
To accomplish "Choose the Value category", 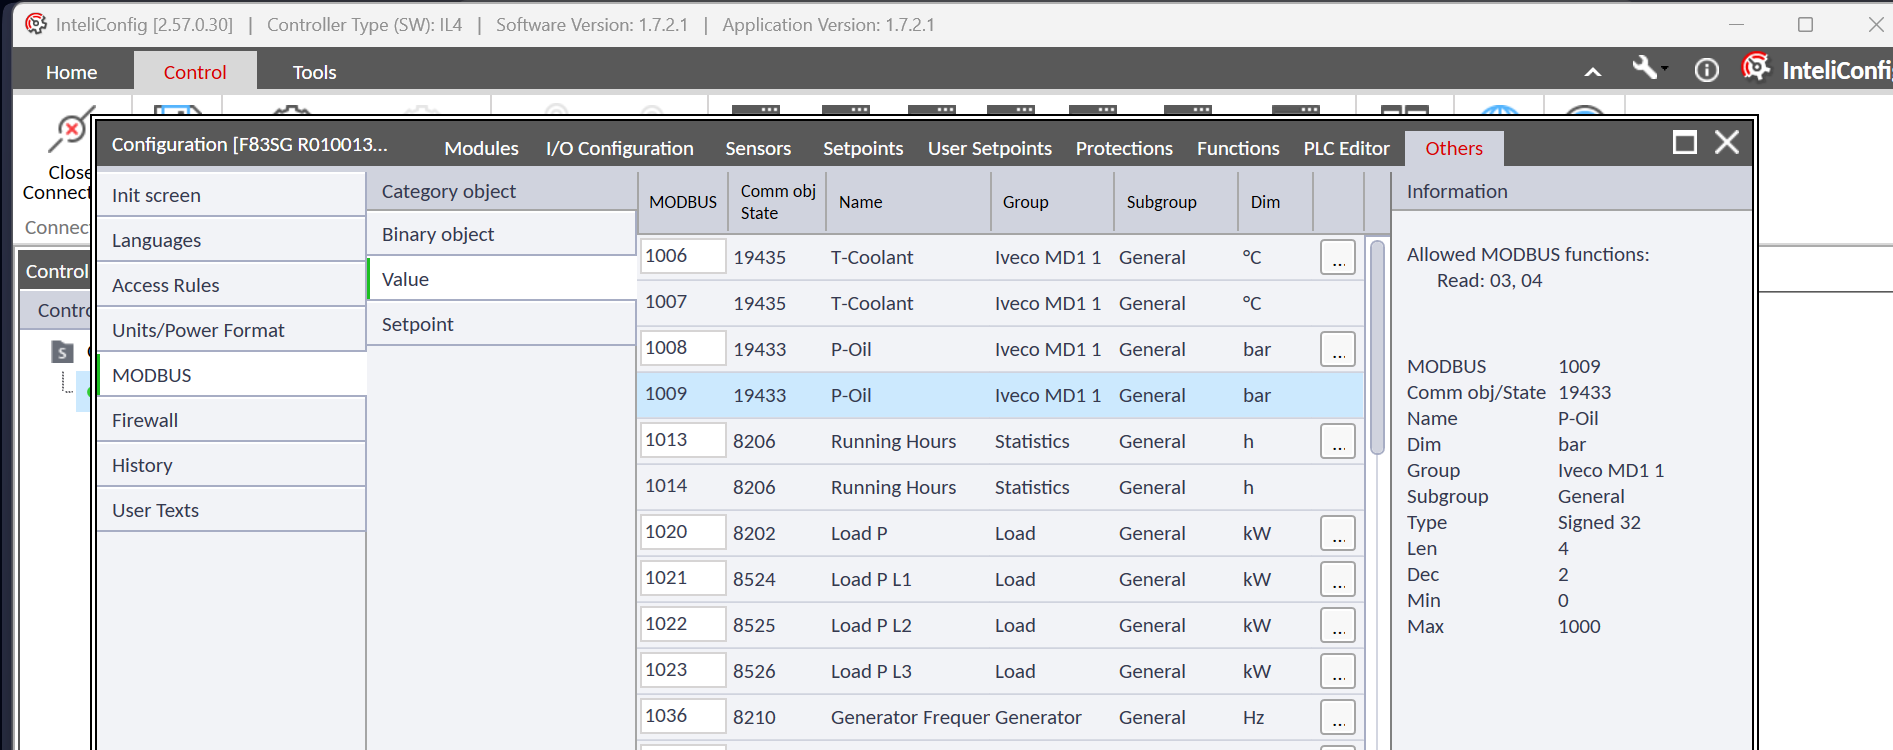I will click(502, 279).
